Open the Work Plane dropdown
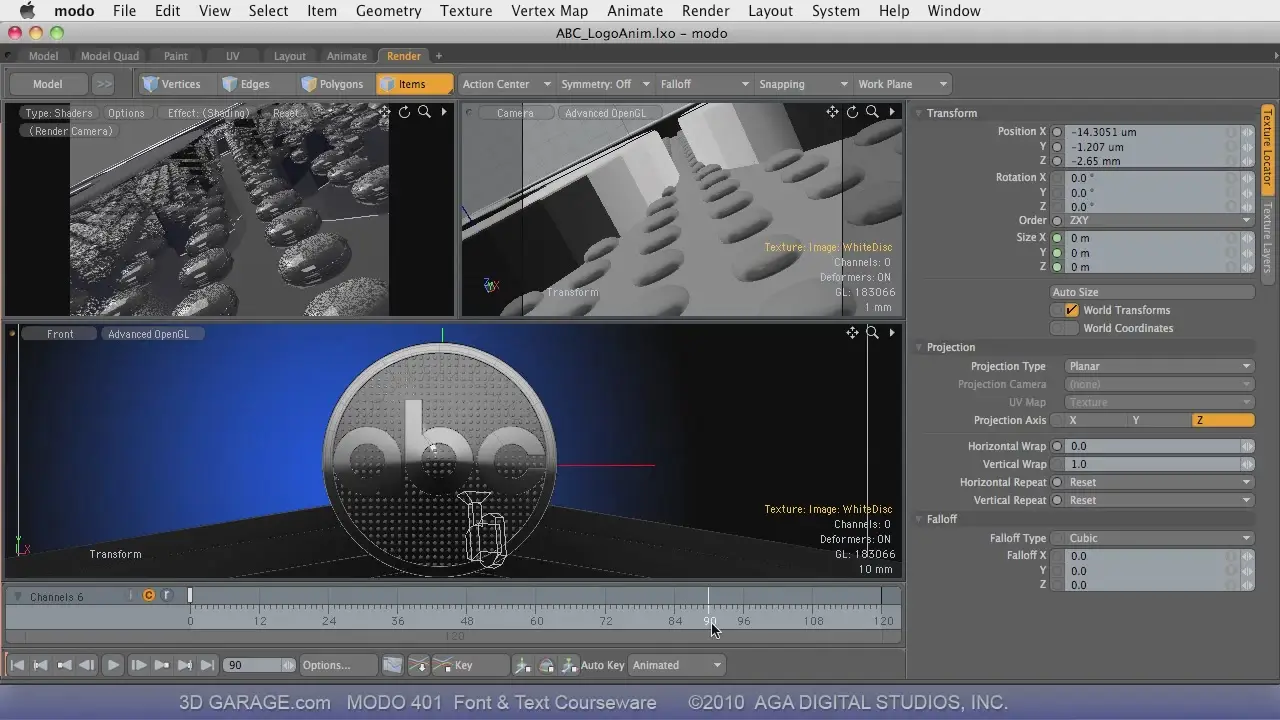Viewport: 1280px width, 720px height. (x=902, y=84)
